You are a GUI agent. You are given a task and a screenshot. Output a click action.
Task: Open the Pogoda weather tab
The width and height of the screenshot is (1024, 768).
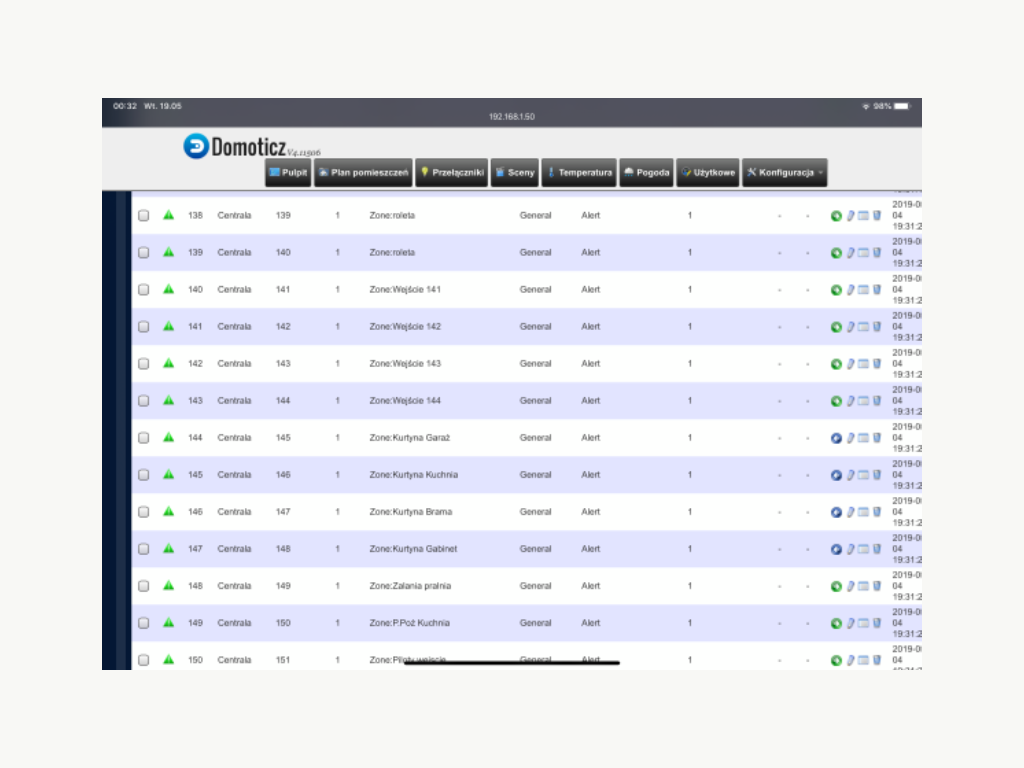coord(646,172)
